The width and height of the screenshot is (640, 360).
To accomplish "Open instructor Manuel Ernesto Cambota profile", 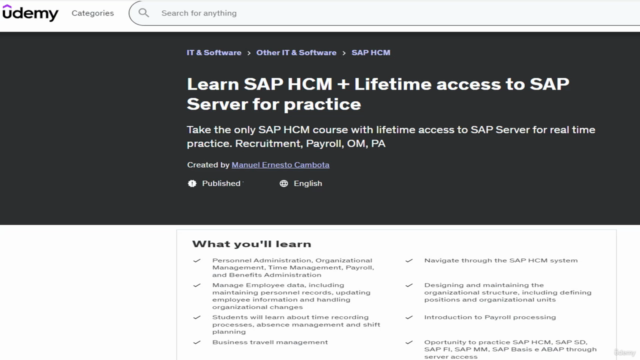I will click(280, 165).
